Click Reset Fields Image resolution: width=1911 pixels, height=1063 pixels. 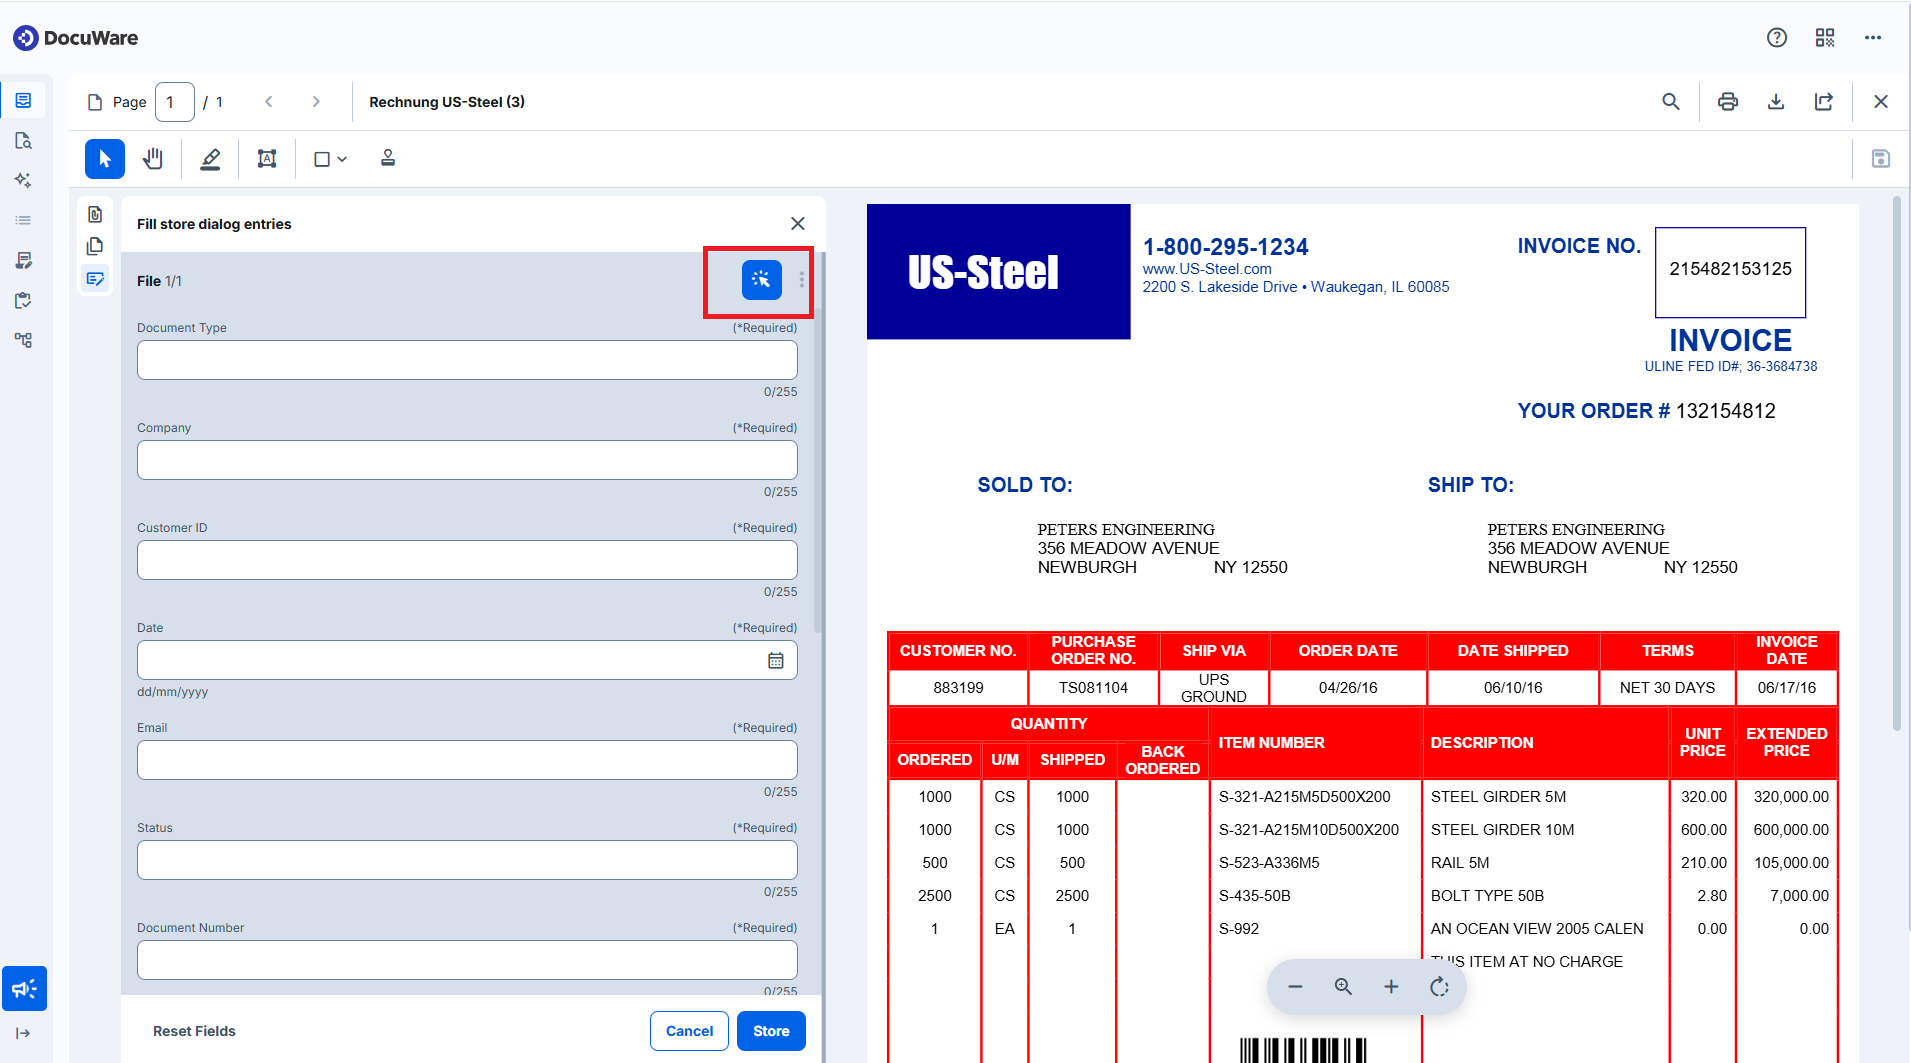point(194,1031)
